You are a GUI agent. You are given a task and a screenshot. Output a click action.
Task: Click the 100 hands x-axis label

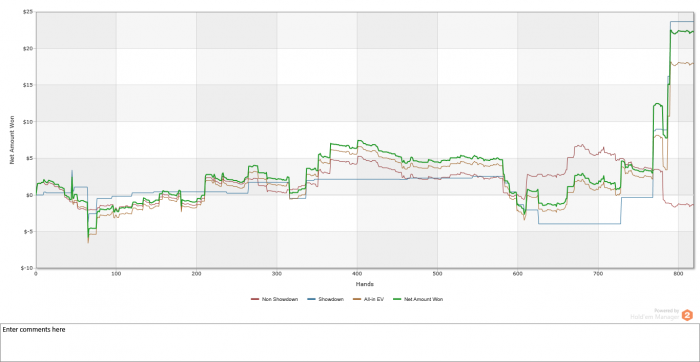coord(116,273)
